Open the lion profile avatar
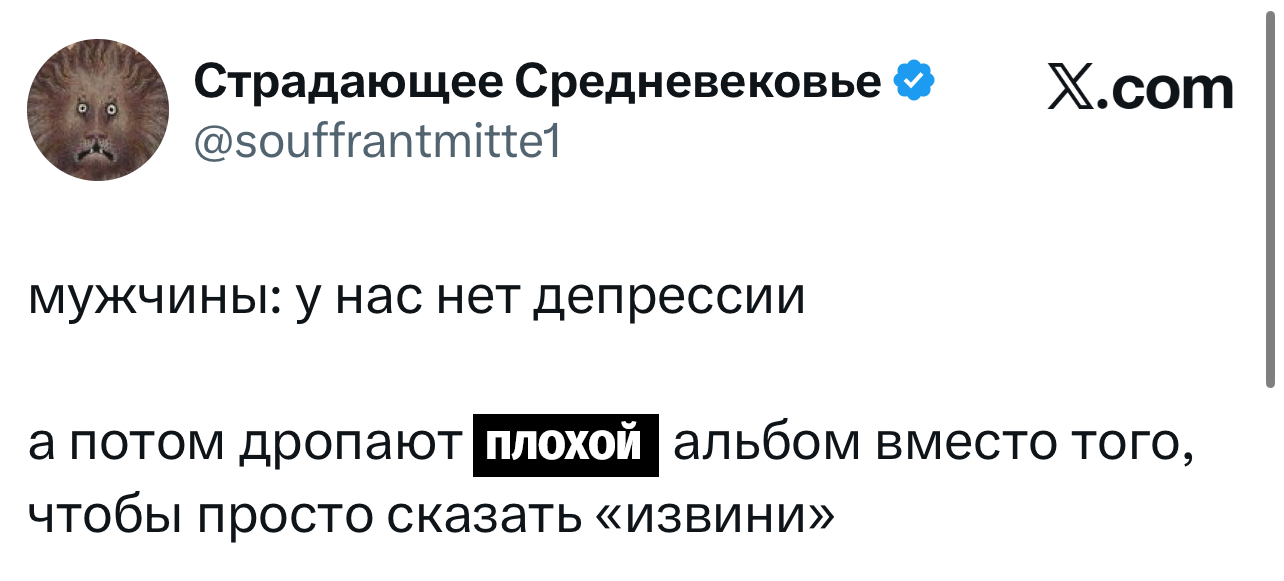Screen dimensions: 1284x581 click(x=98, y=113)
